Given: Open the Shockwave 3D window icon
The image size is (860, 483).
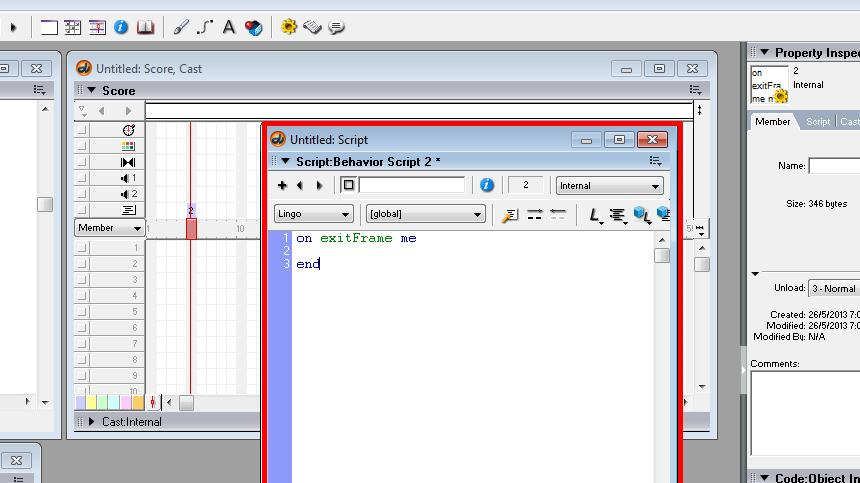Looking at the screenshot, I should click(253, 27).
